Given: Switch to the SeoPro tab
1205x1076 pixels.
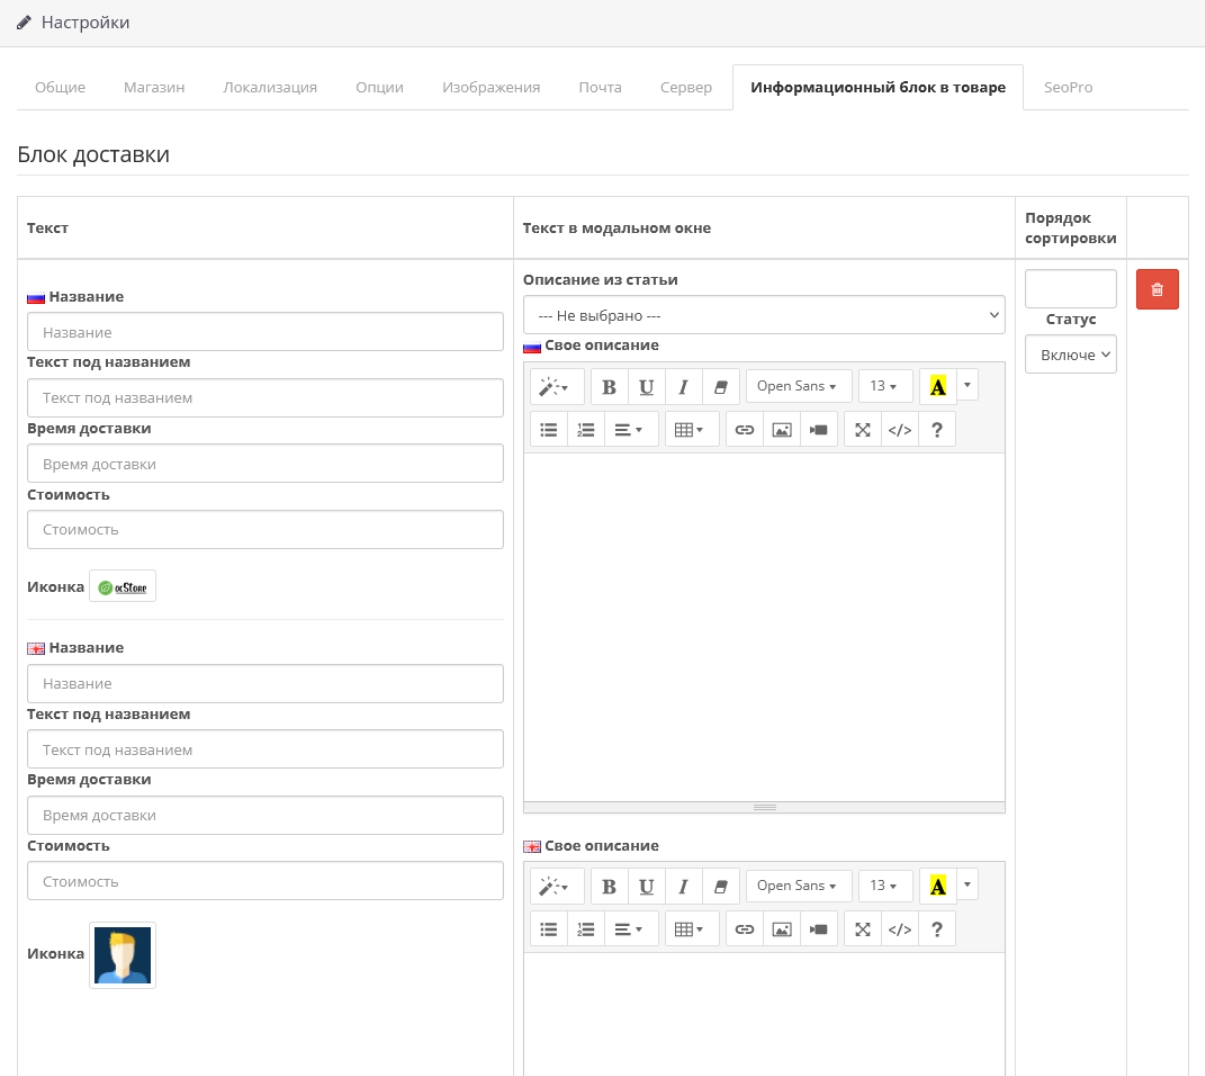Looking at the screenshot, I should [1068, 87].
